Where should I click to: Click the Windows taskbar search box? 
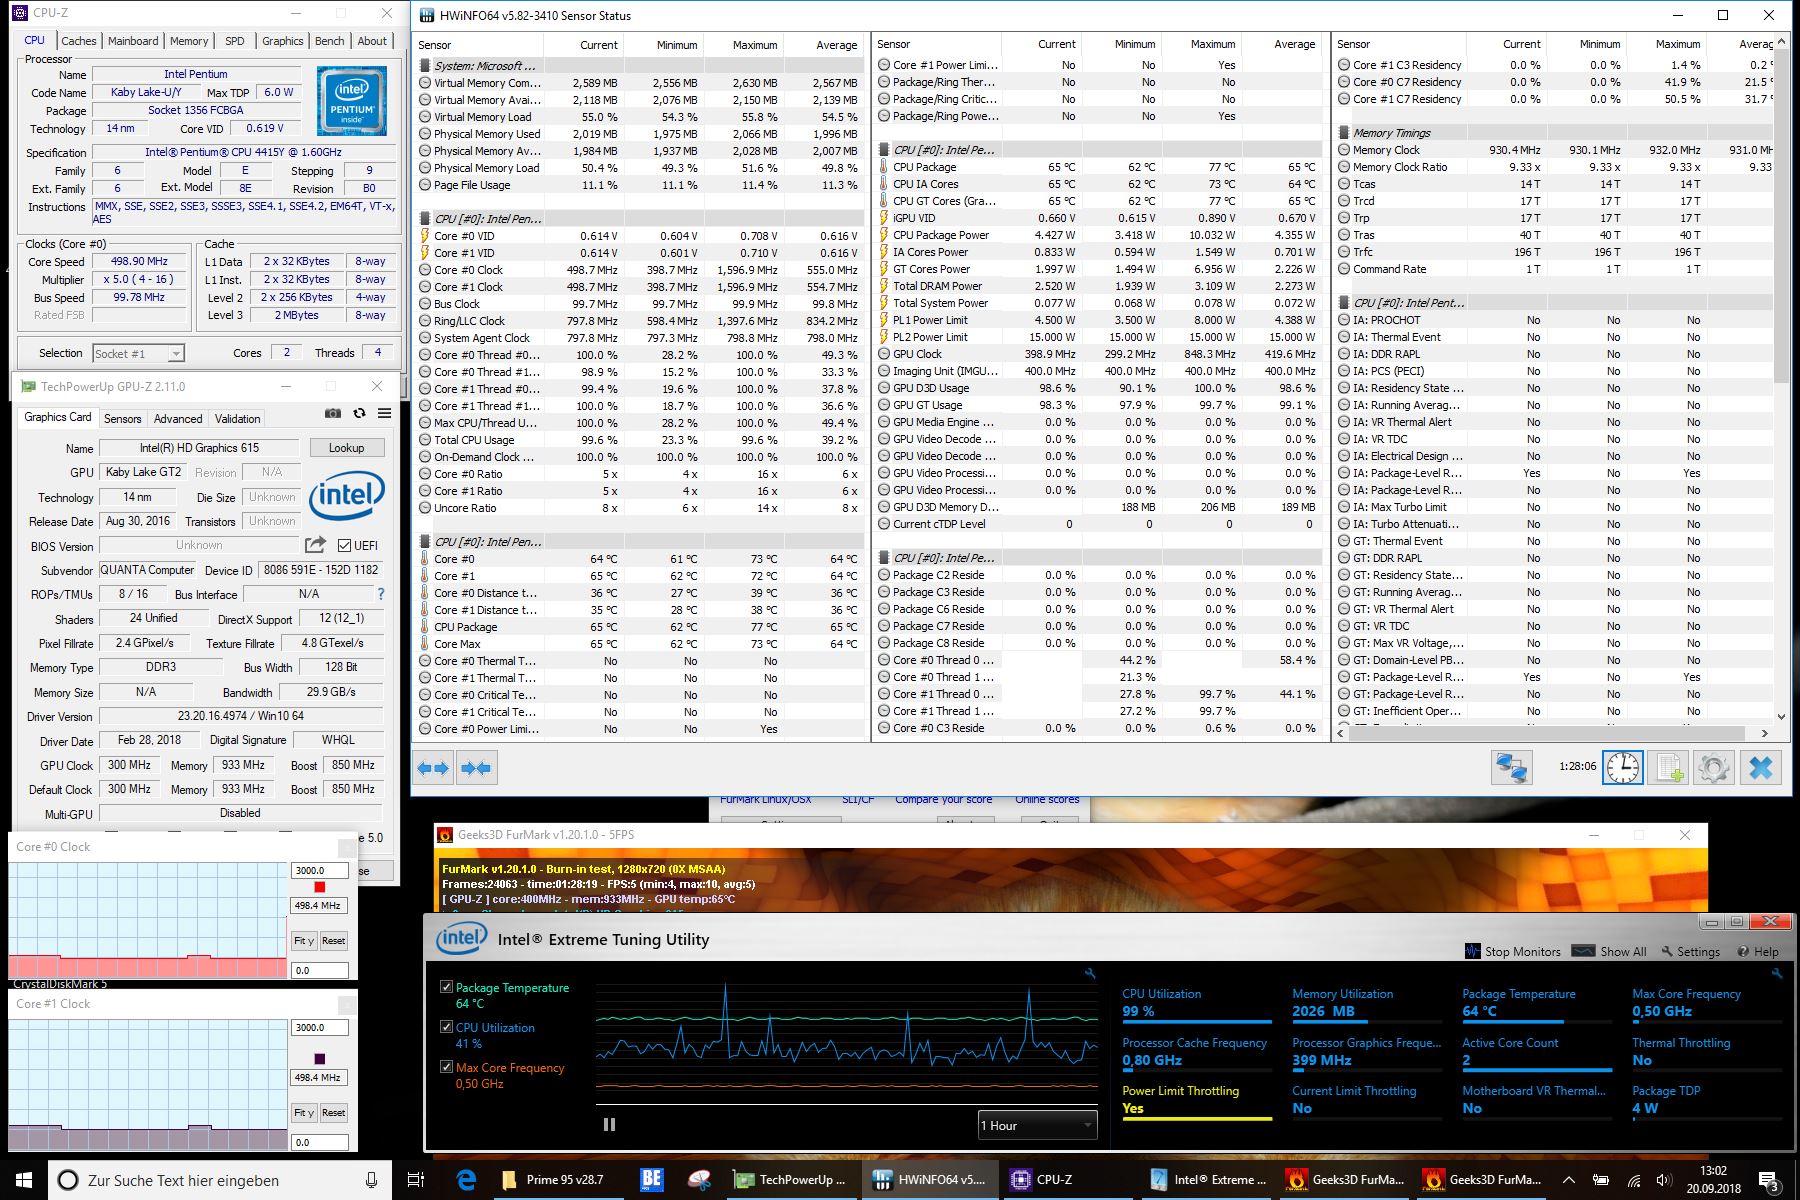tap(221, 1180)
